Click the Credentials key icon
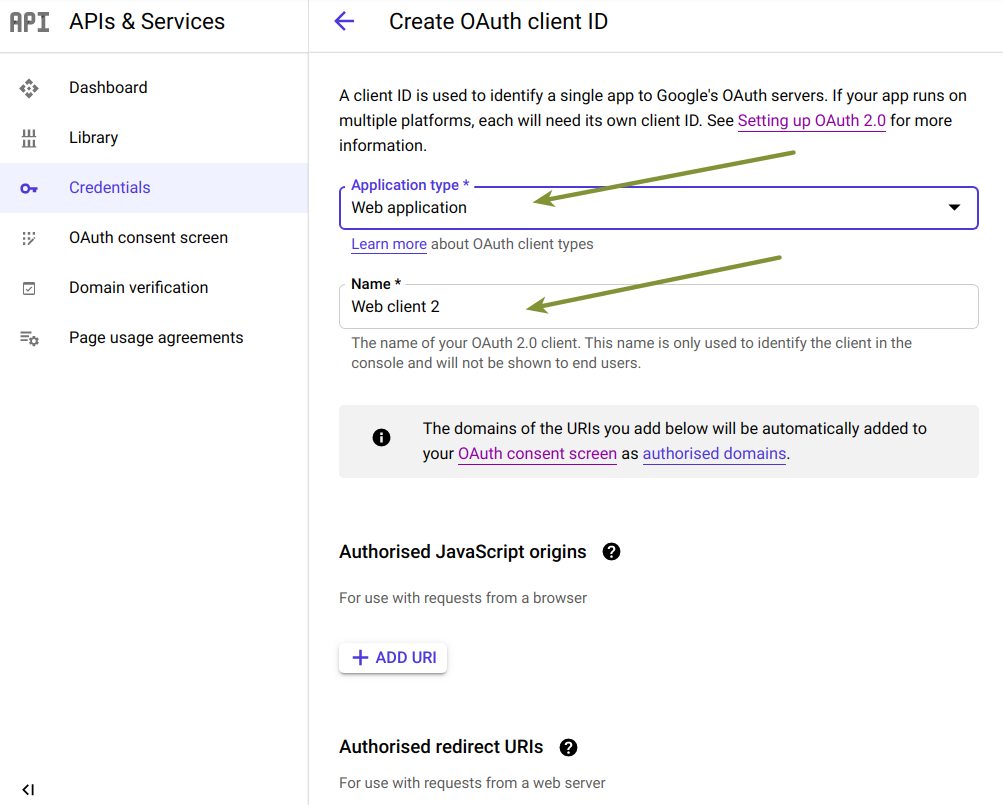The width and height of the screenshot is (1003, 805). (x=29, y=188)
